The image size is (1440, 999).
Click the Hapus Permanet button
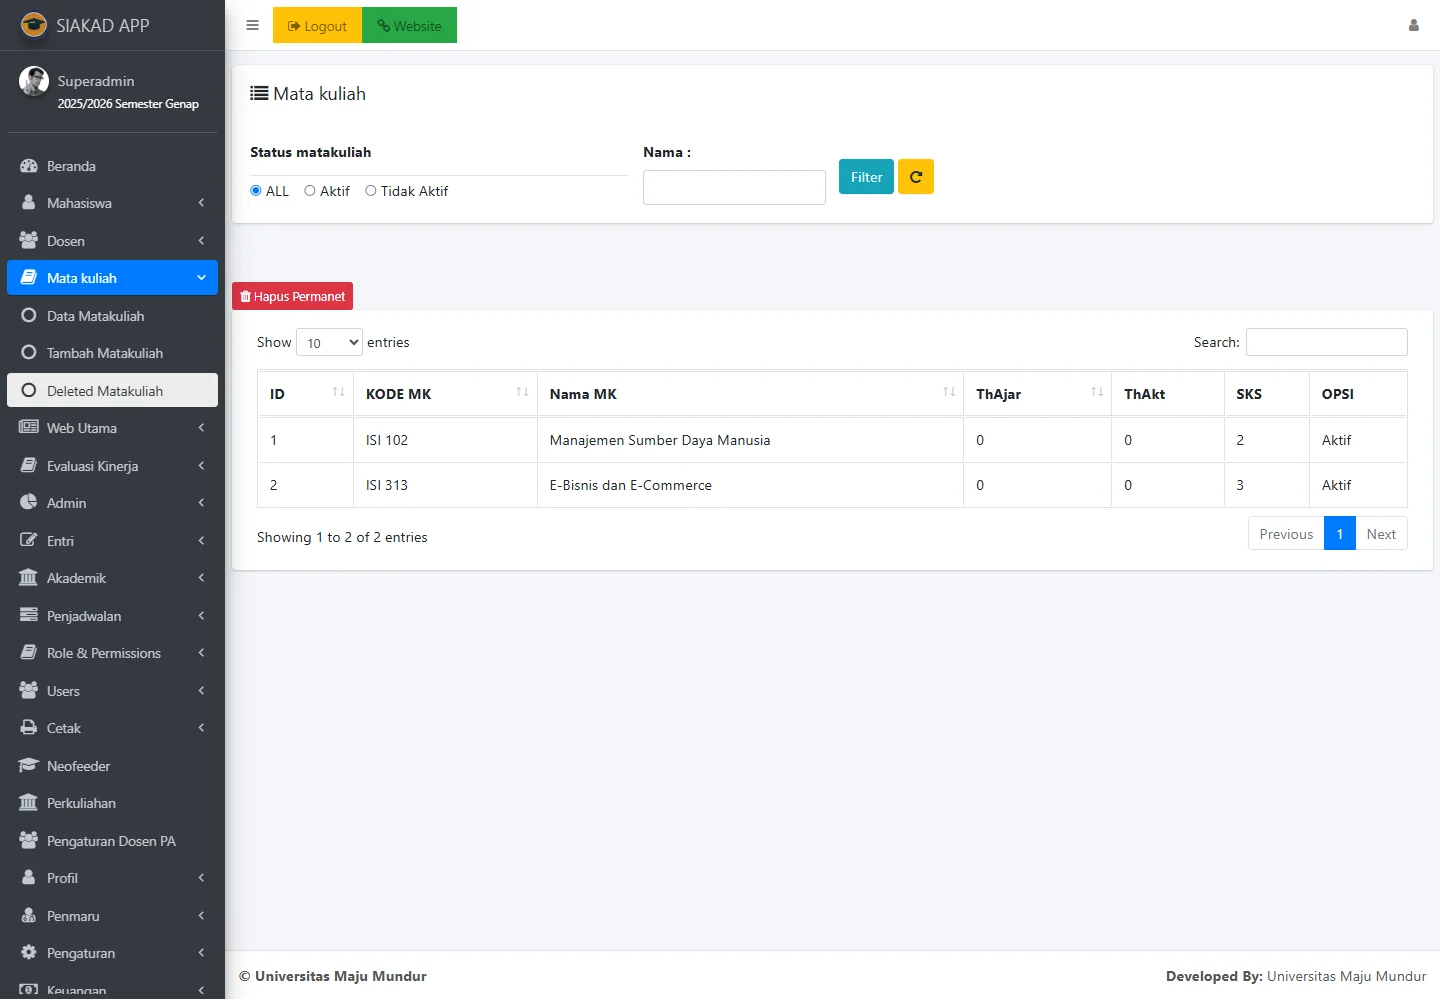point(292,296)
